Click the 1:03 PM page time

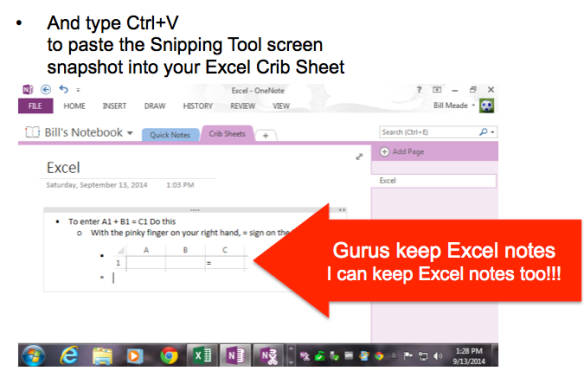click(x=180, y=185)
